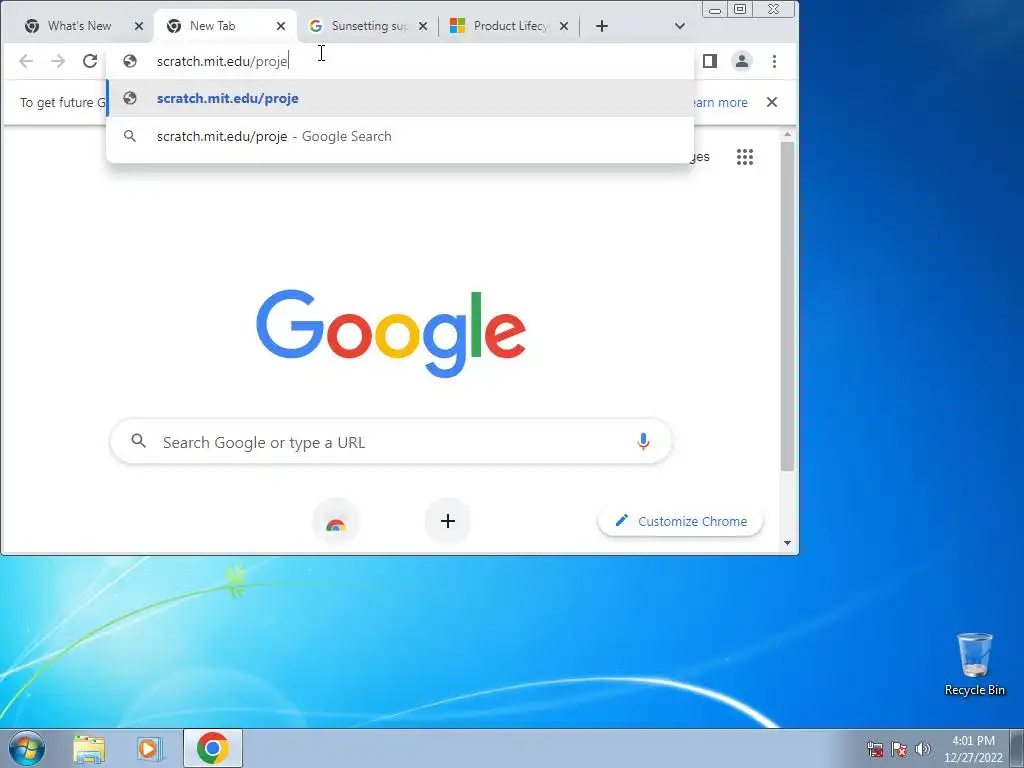This screenshot has width=1024, height=768.
Task: Open the Chrome Web Store shortcut
Action: pyautogui.click(x=336, y=521)
